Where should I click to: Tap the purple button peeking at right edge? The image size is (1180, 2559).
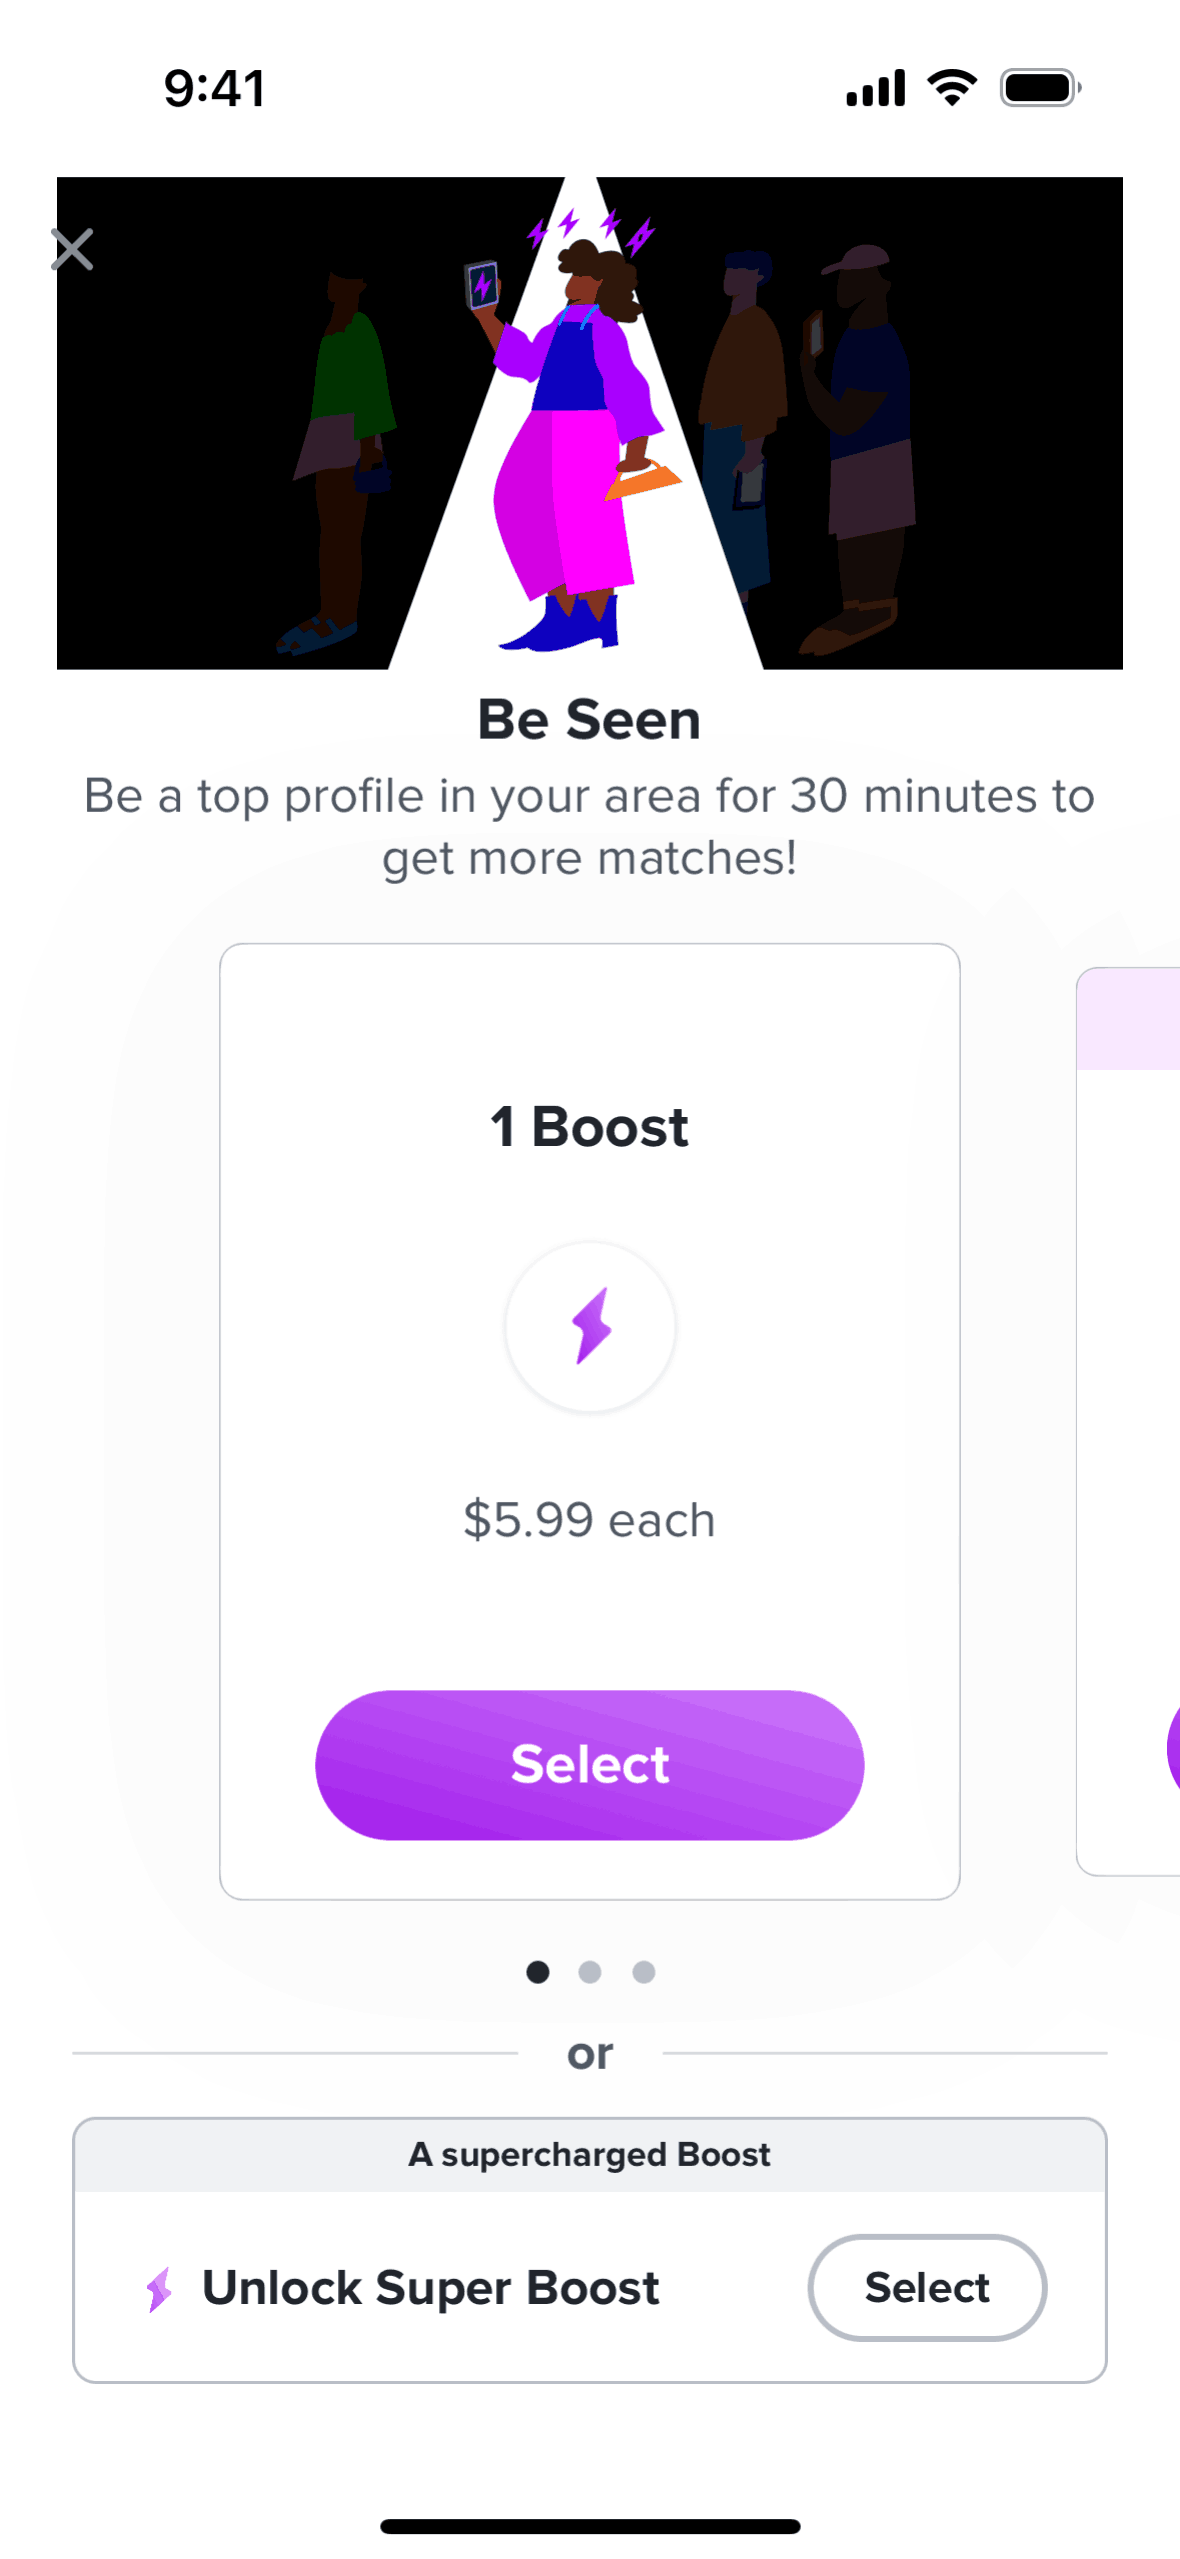1172,1748
